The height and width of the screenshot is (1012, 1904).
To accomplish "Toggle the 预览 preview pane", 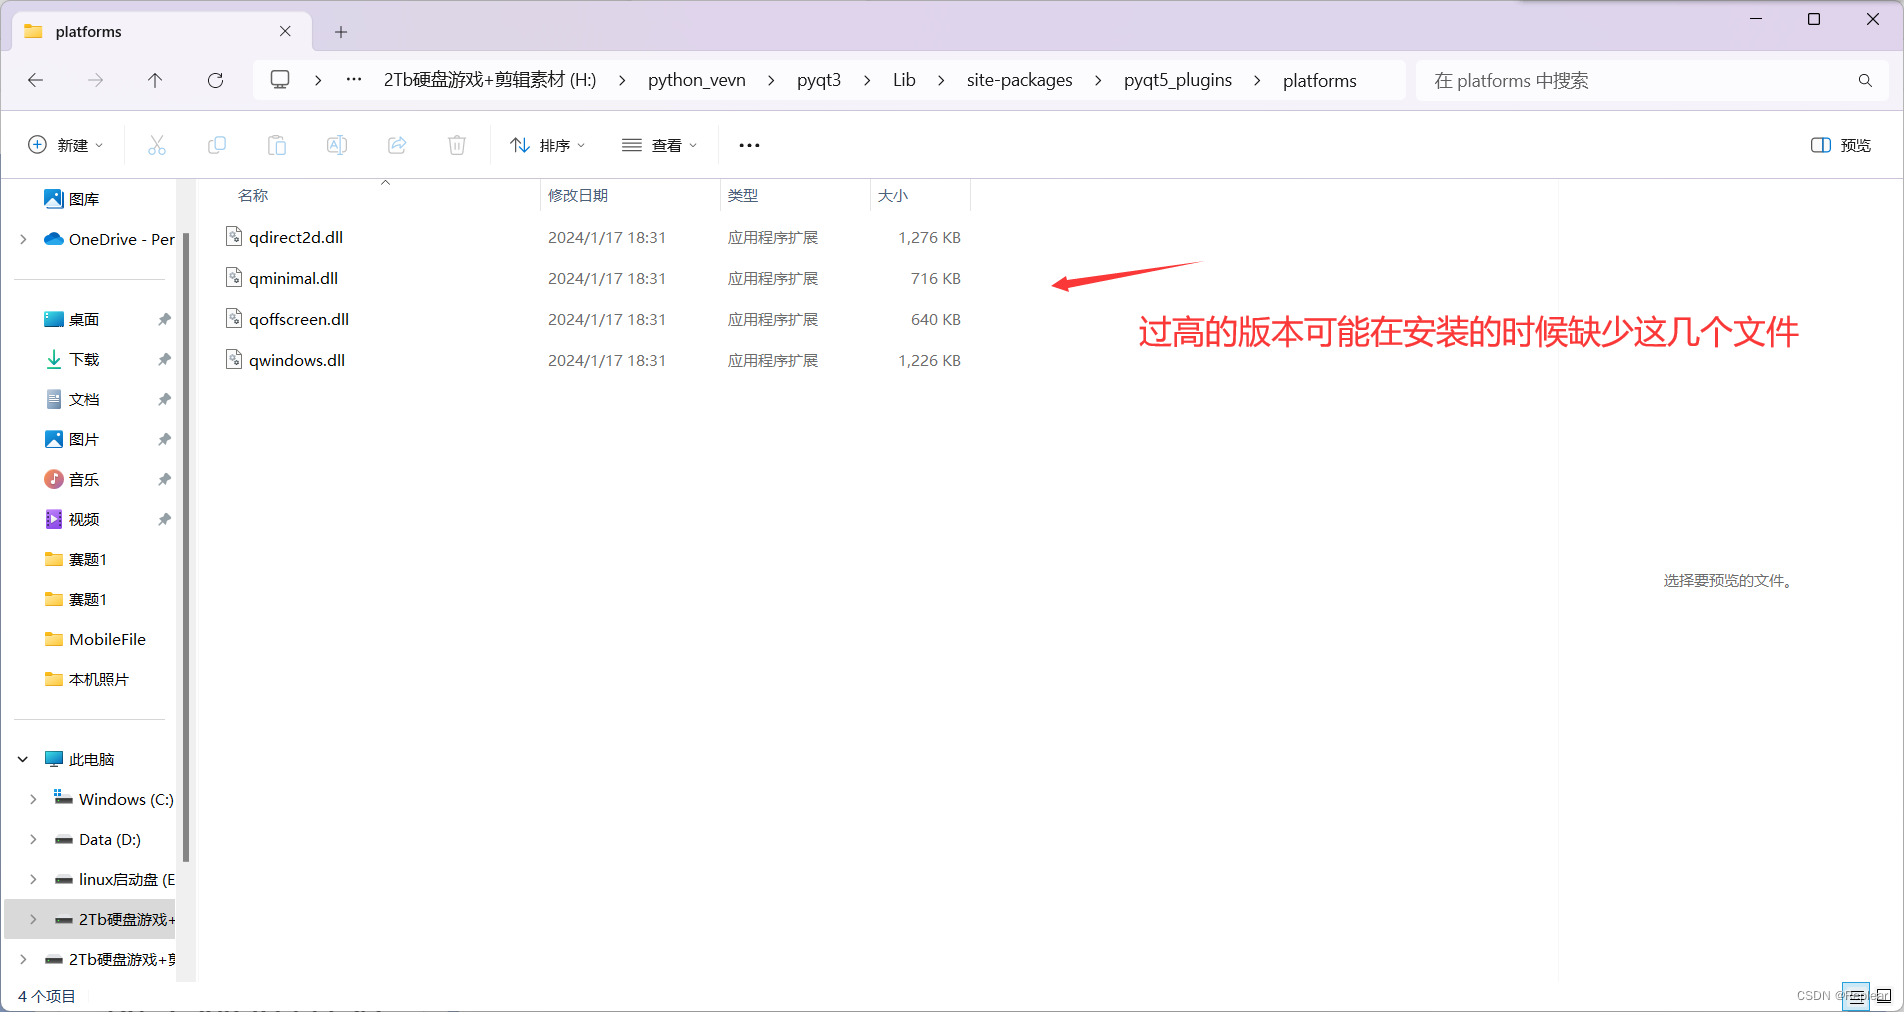I will (1841, 145).
